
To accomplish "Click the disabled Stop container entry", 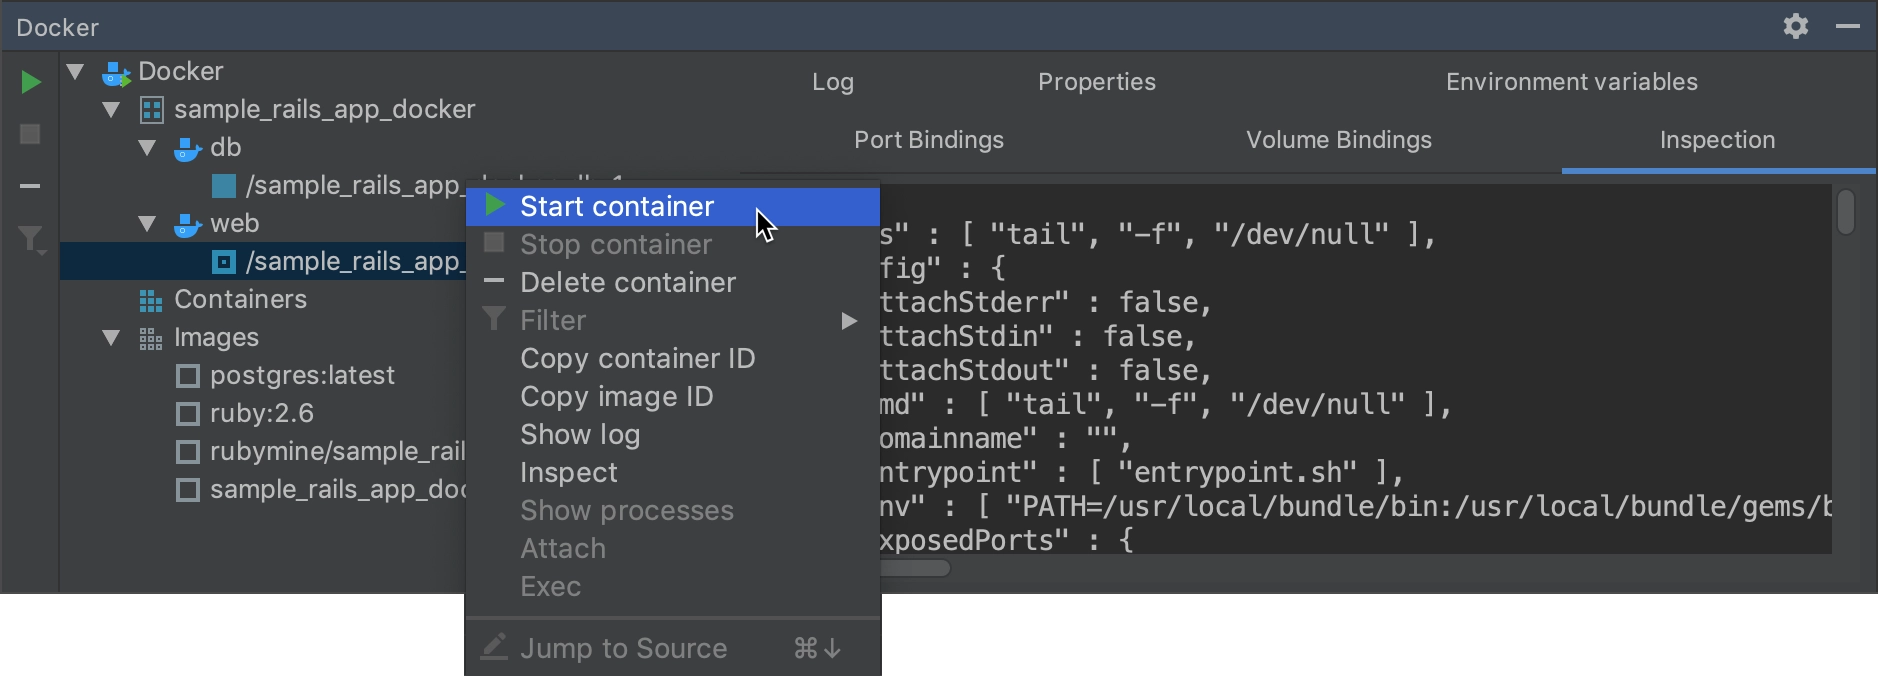I will [x=673, y=245].
